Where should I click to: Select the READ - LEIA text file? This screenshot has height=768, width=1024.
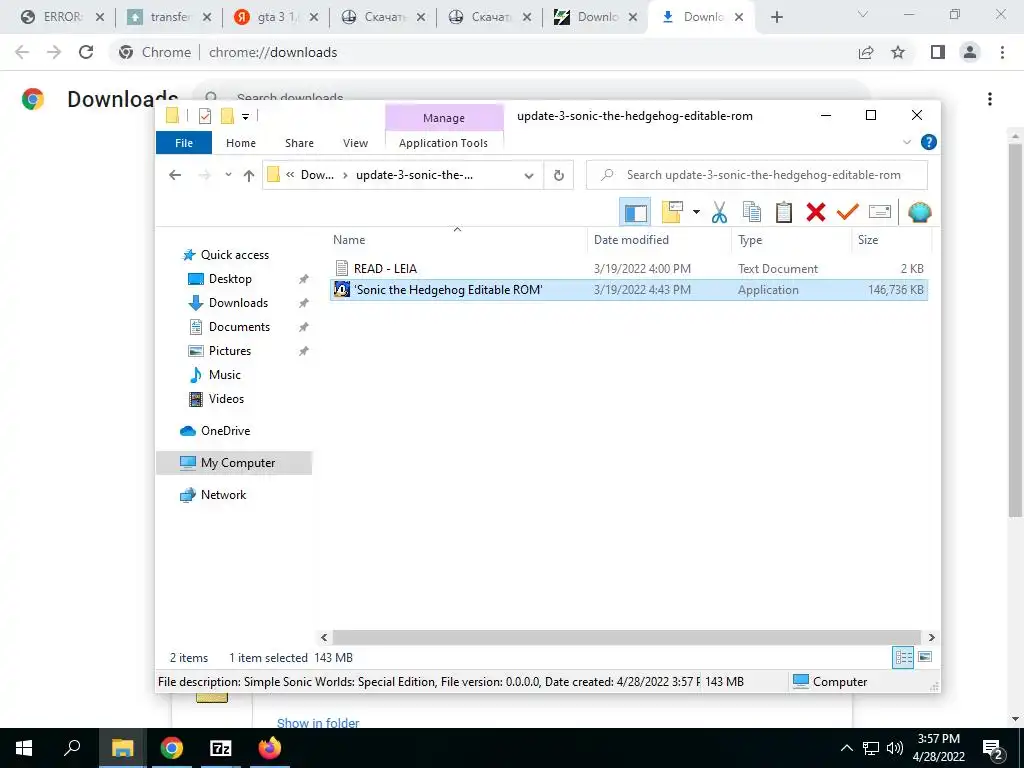629,268
